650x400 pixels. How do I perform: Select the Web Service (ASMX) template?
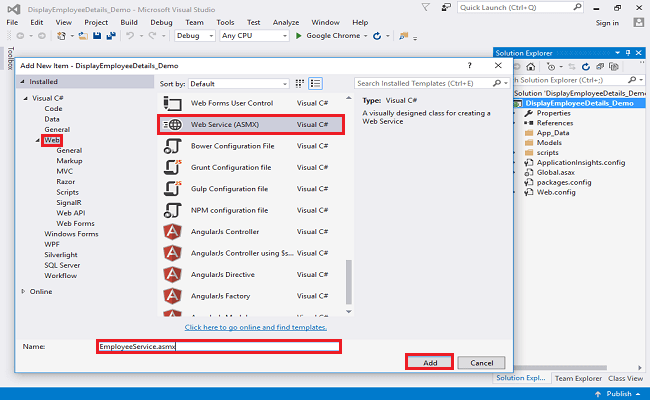tap(251, 124)
